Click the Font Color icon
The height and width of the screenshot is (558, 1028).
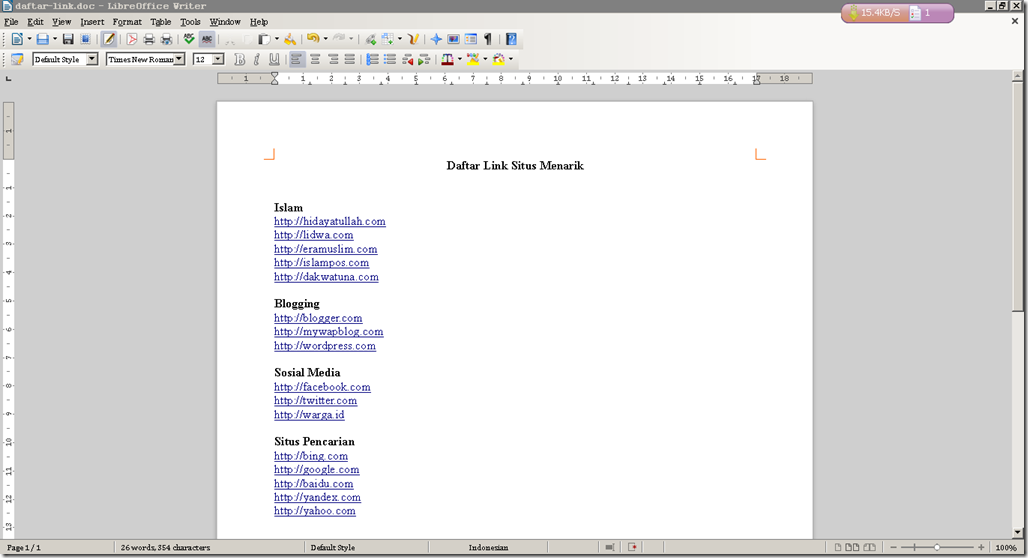coord(448,60)
